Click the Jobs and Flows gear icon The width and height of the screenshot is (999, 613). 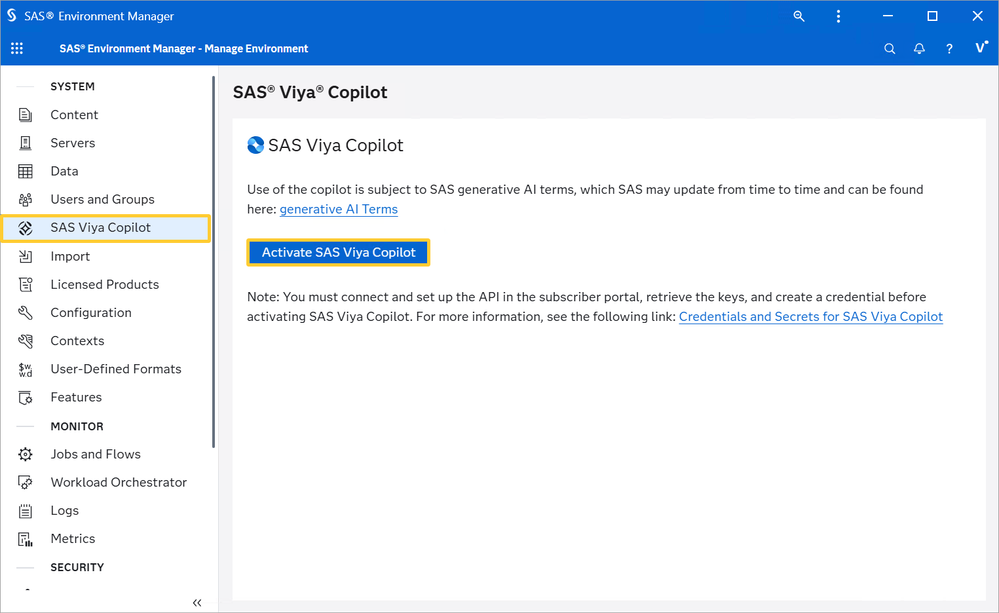pos(25,454)
